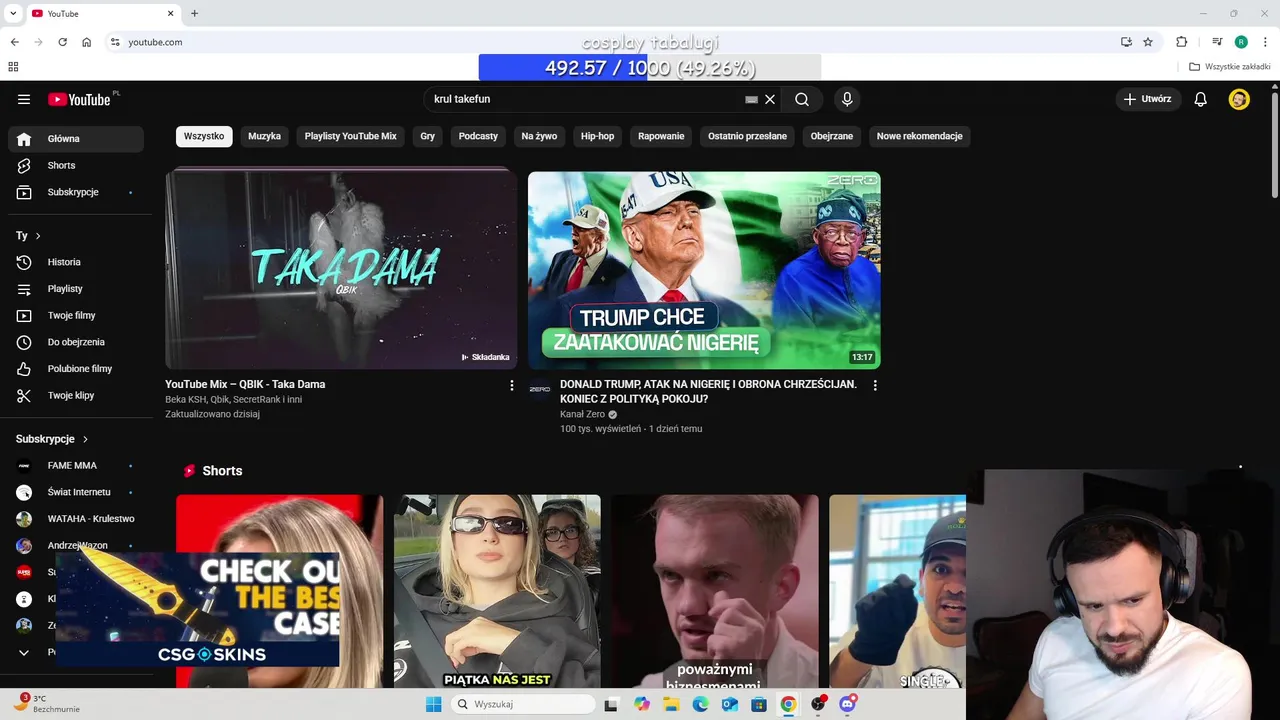
Task: Select the Na żywo filter chip
Action: tap(539, 136)
